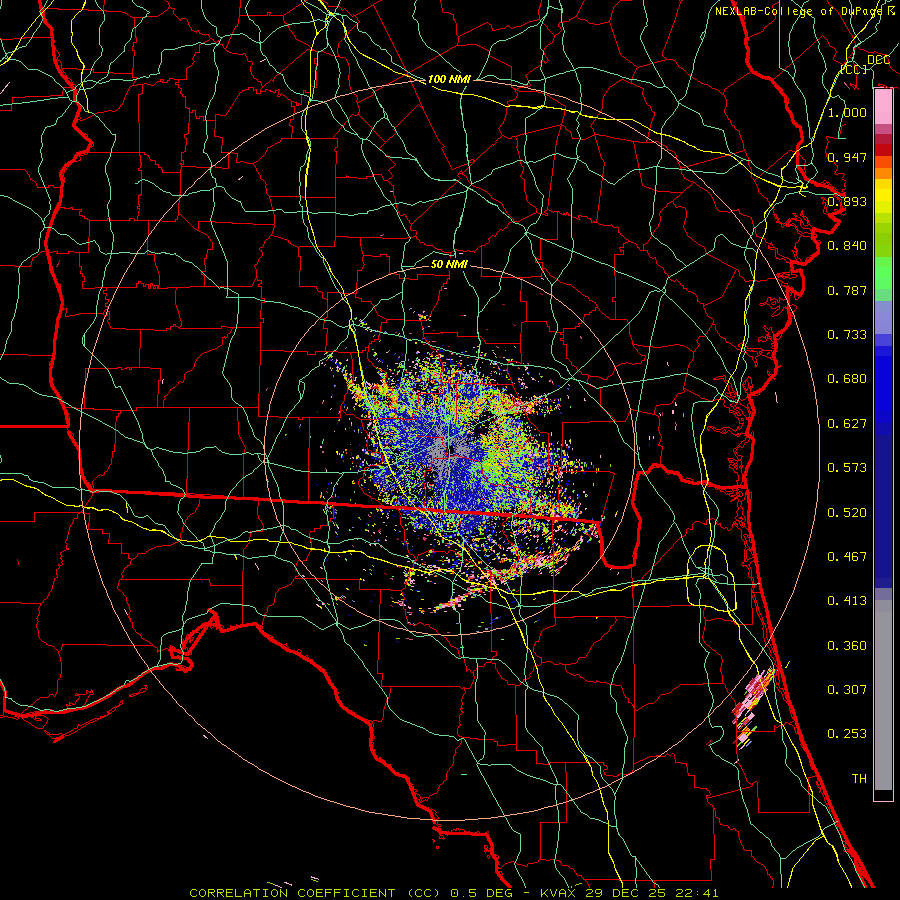Click the 0.467 legend value

(847, 557)
